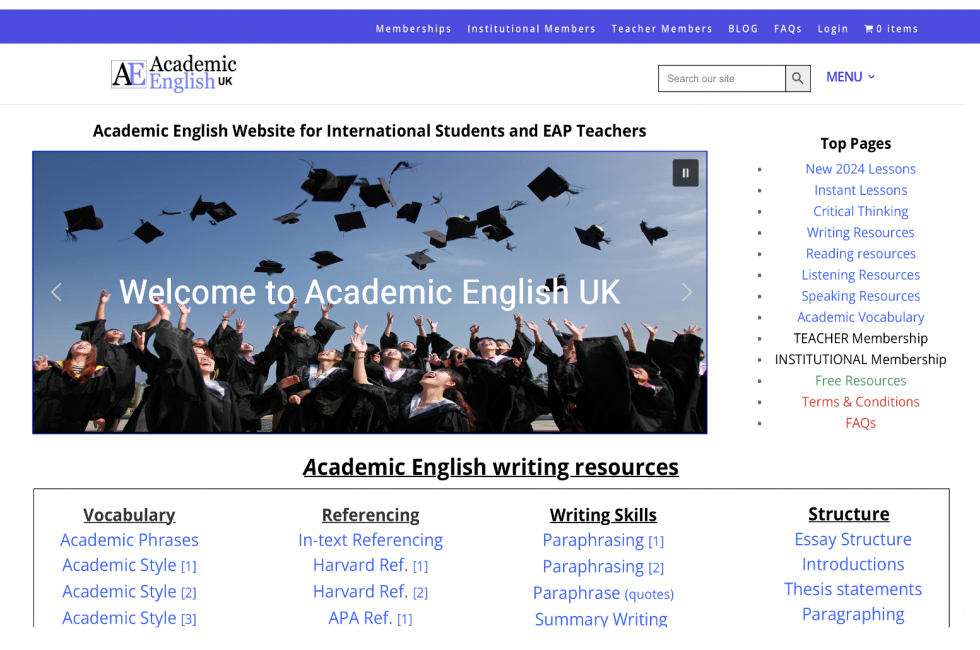The height and width of the screenshot is (650, 980).
Task: Open TEACHER Membership link
Action: pos(860,338)
